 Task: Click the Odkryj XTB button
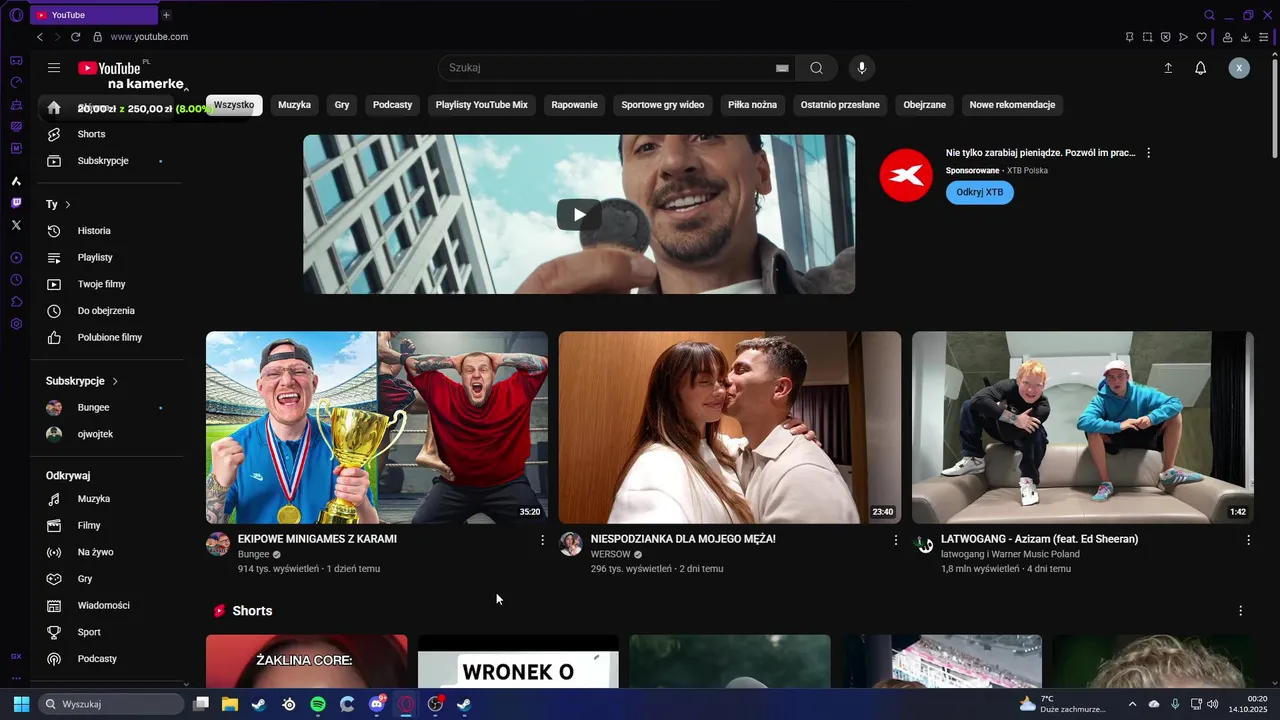tap(979, 192)
